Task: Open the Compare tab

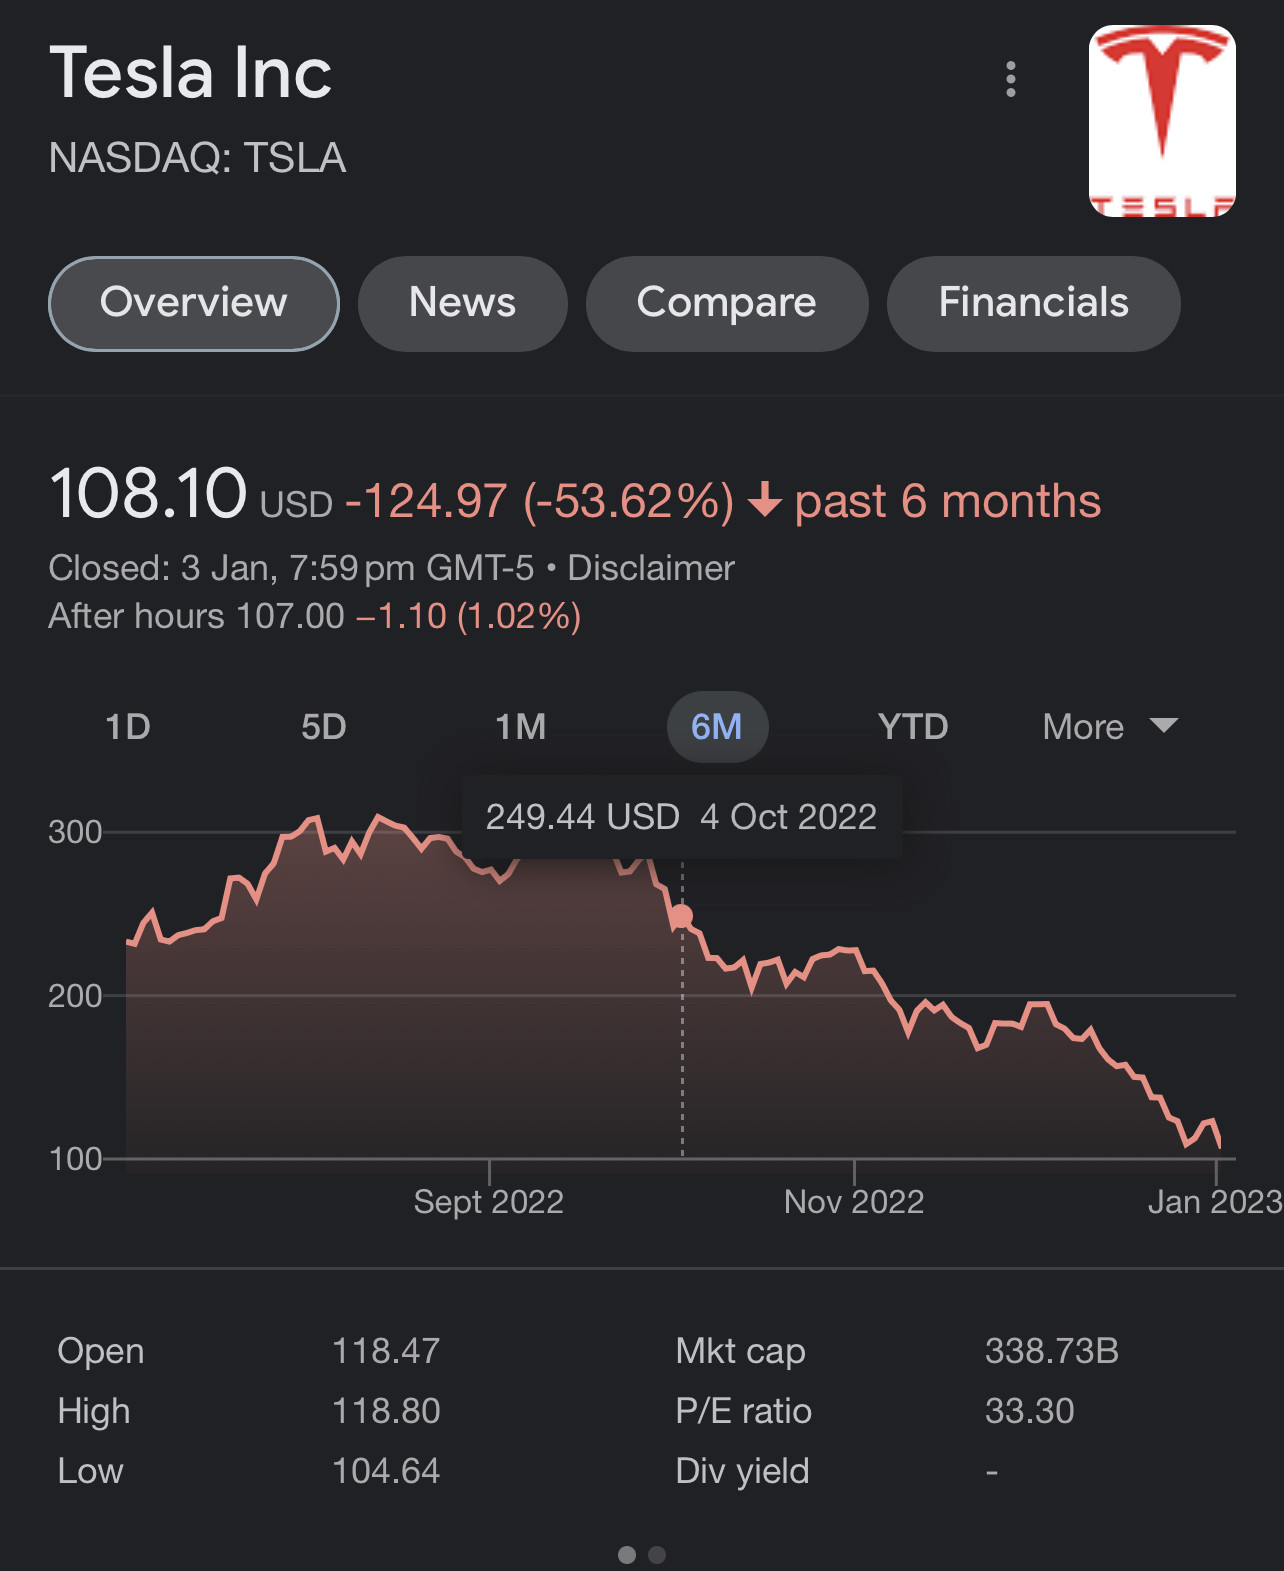Action: [727, 303]
